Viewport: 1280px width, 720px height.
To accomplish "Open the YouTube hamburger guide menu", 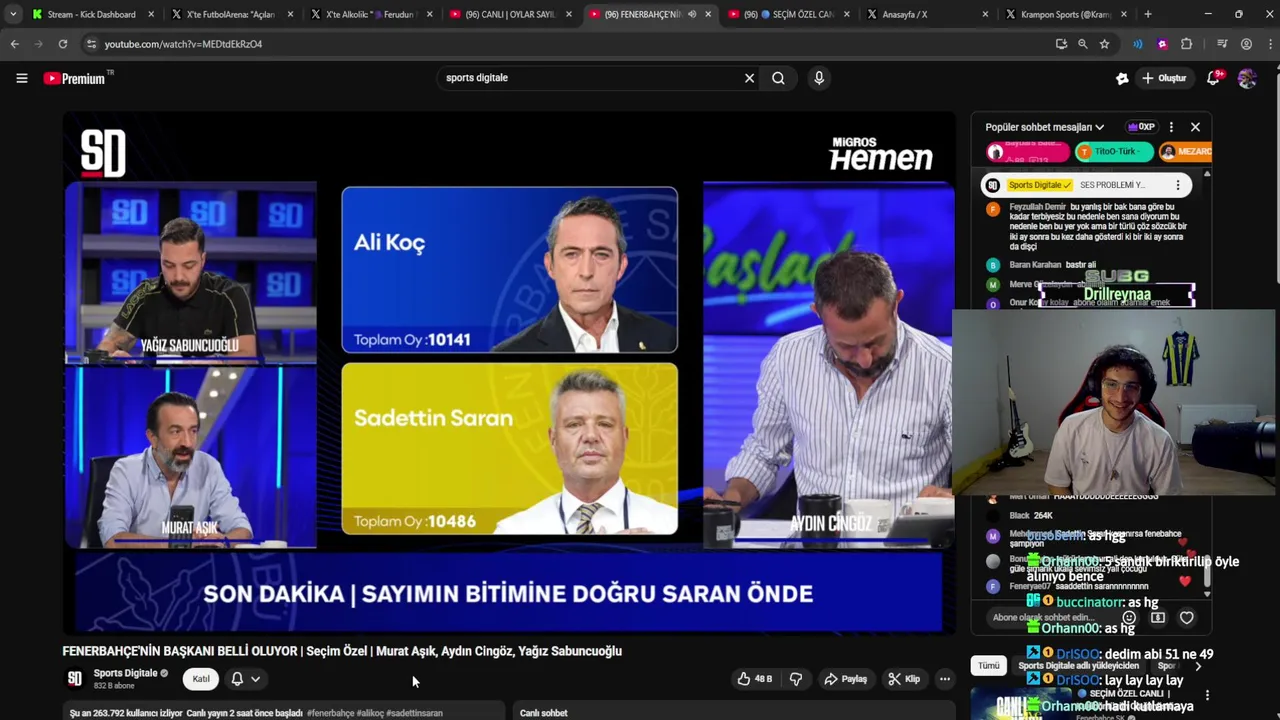I will tap(21, 78).
